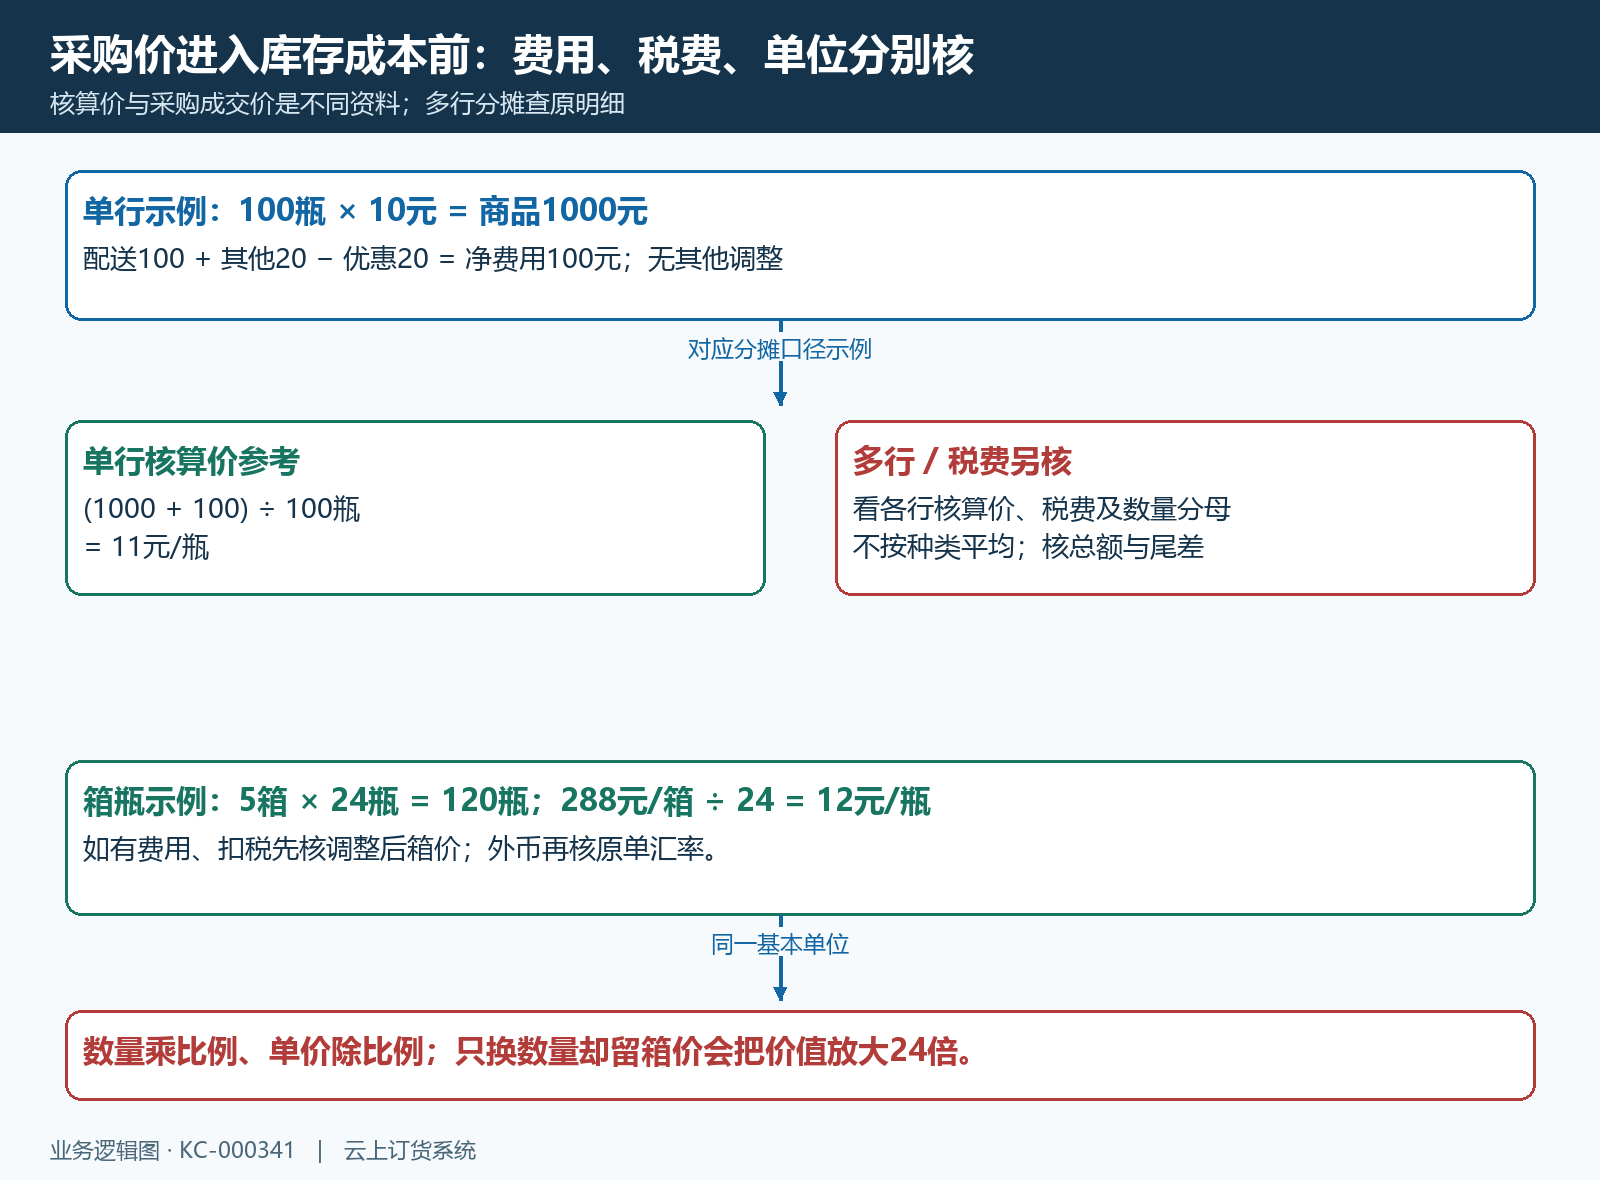Image resolution: width=1600 pixels, height=1180 pixels.
Task: Click the title 采购价进入库存成本前
Action: coord(260,55)
